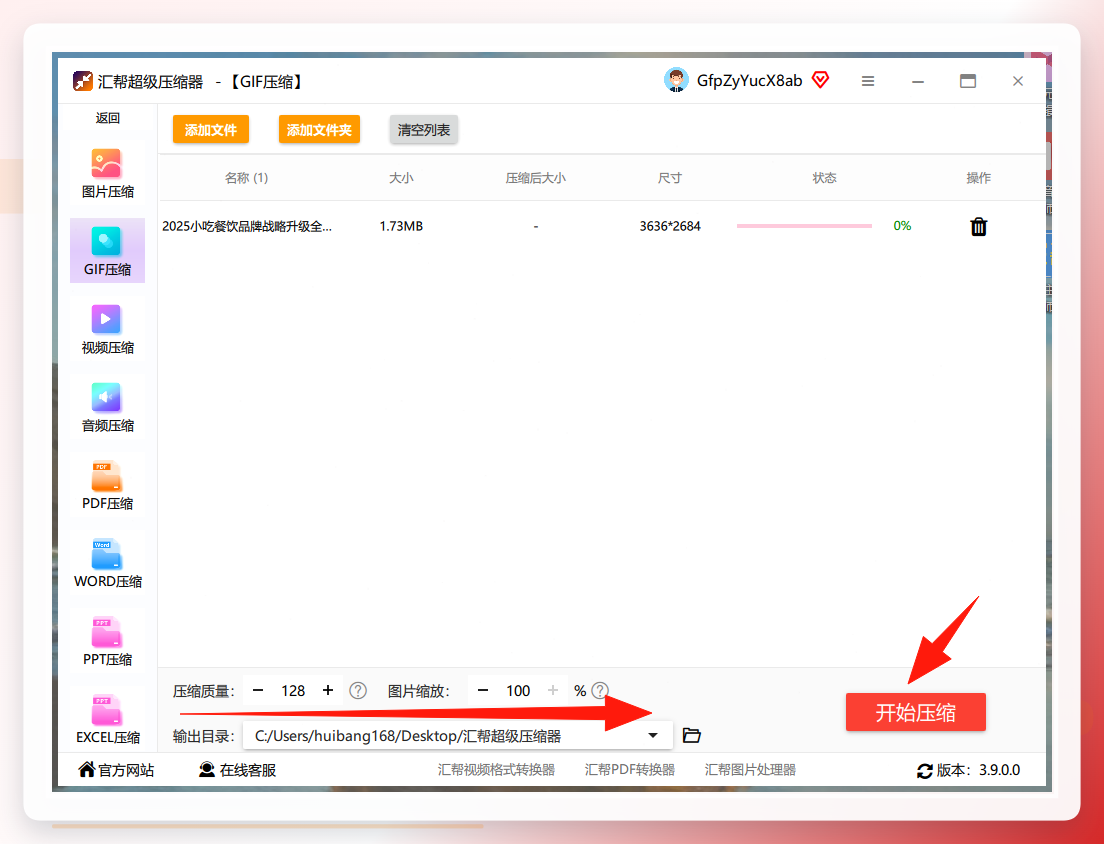Click the 1.73MB size cell
Image resolution: width=1104 pixels, height=844 pixels.
tap(401, 226)
